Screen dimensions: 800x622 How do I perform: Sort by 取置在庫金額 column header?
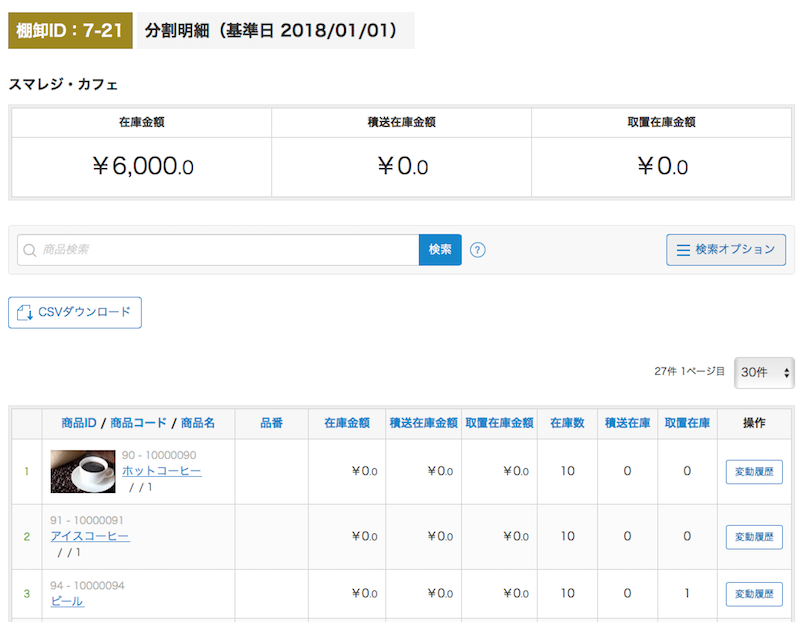pos(499,423)
